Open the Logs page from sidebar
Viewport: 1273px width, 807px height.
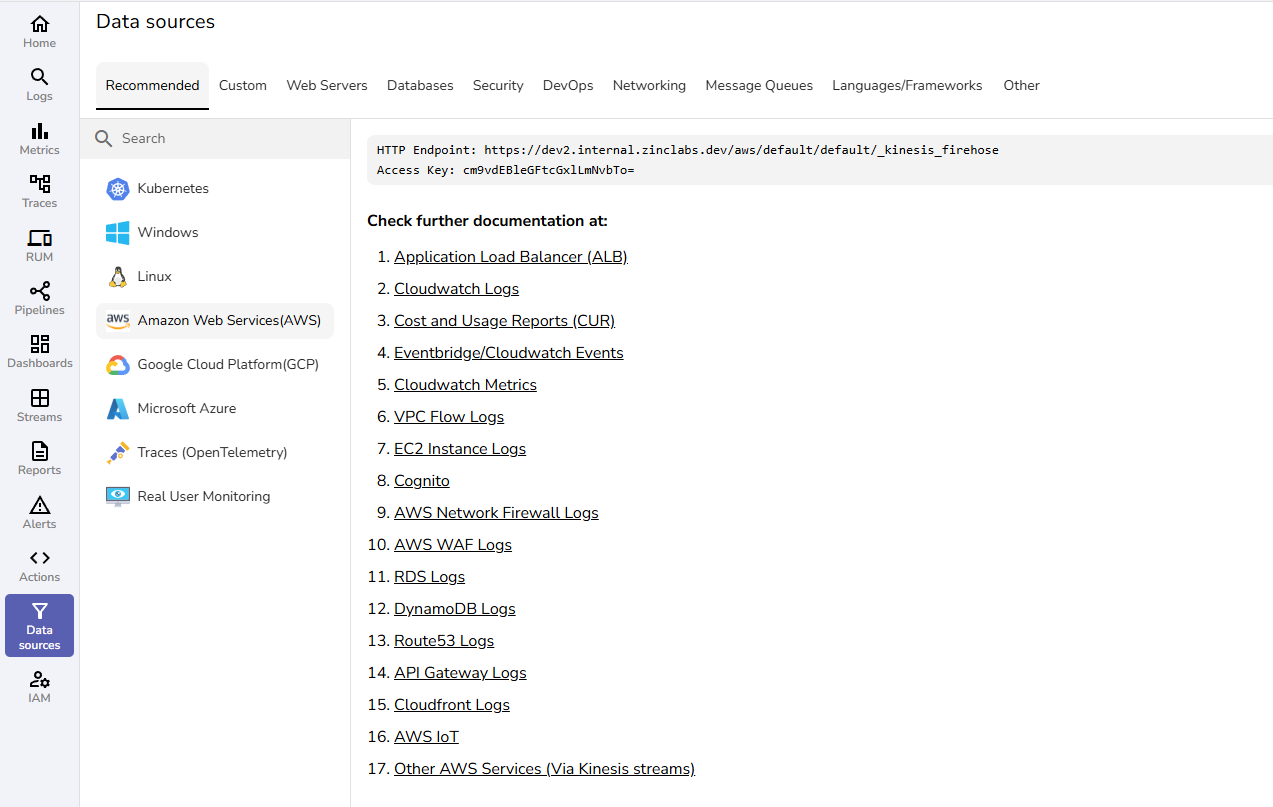pos(39,84)
